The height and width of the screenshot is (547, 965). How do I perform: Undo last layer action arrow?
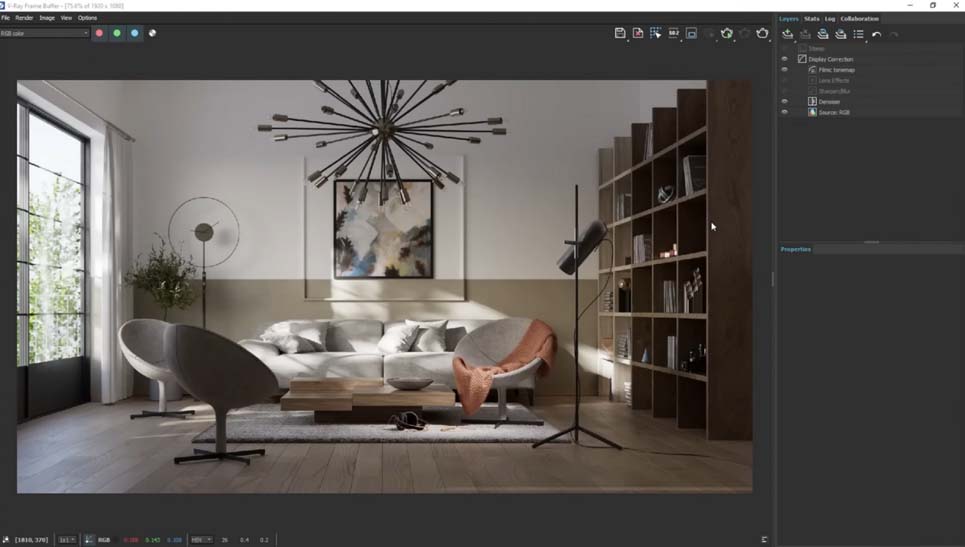pyautogui.click(x=876, y=34)
